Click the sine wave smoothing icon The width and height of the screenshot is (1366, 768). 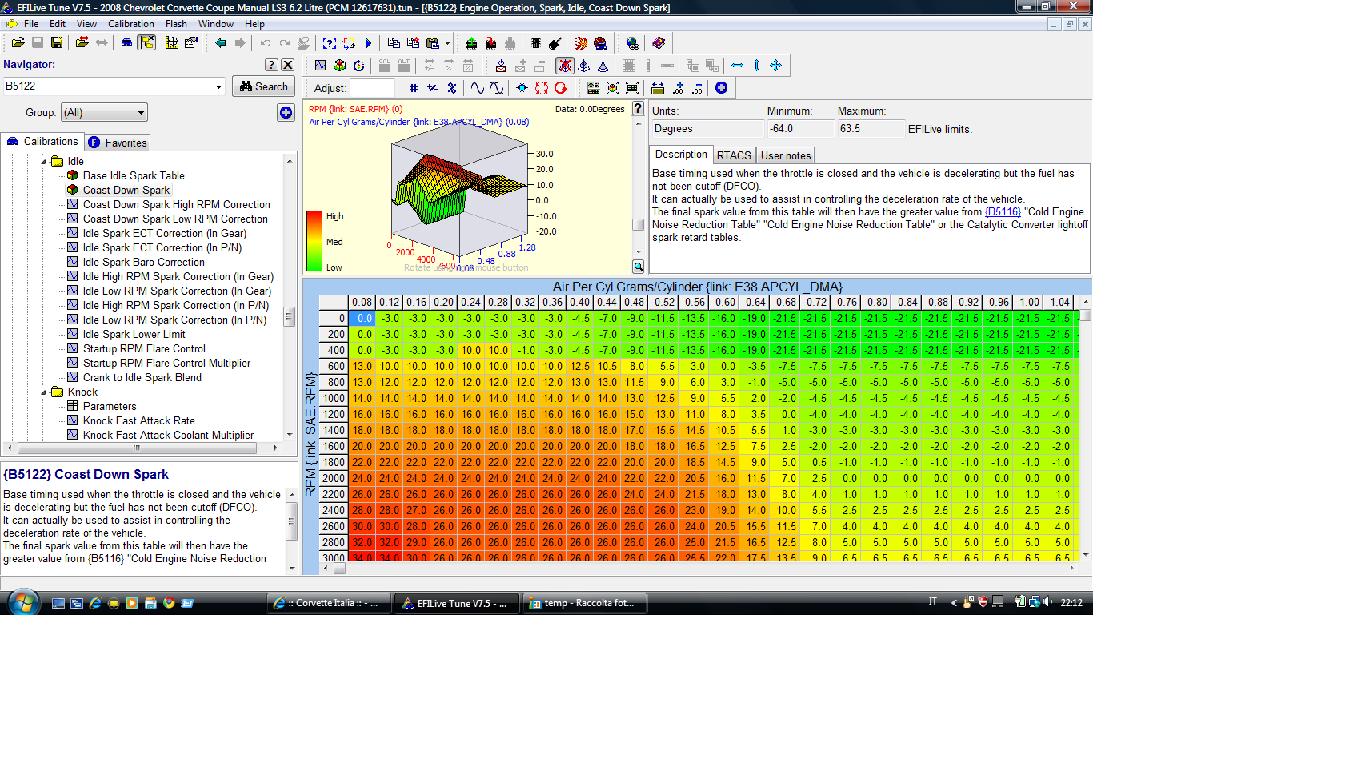(478, 88)
